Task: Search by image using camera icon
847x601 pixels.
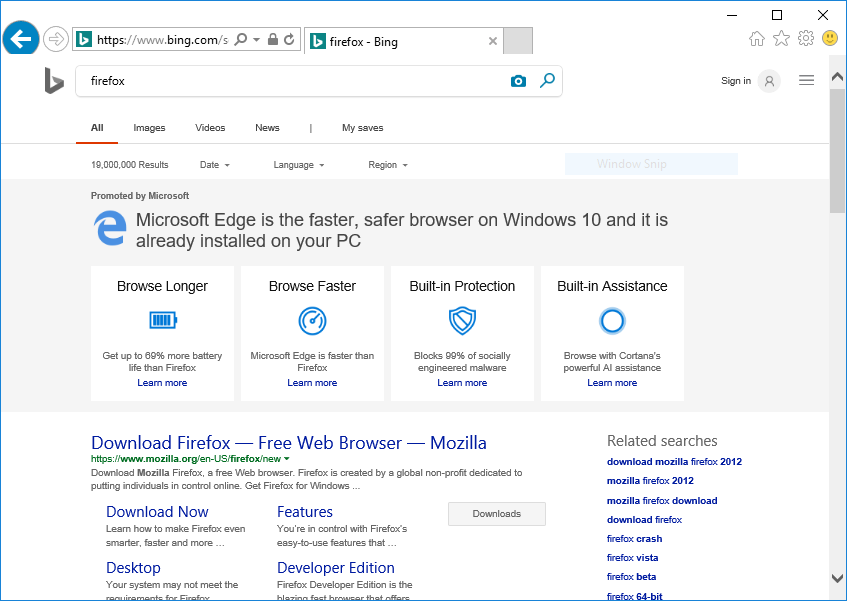Action: pyautogui.click(x=518, y=81)
